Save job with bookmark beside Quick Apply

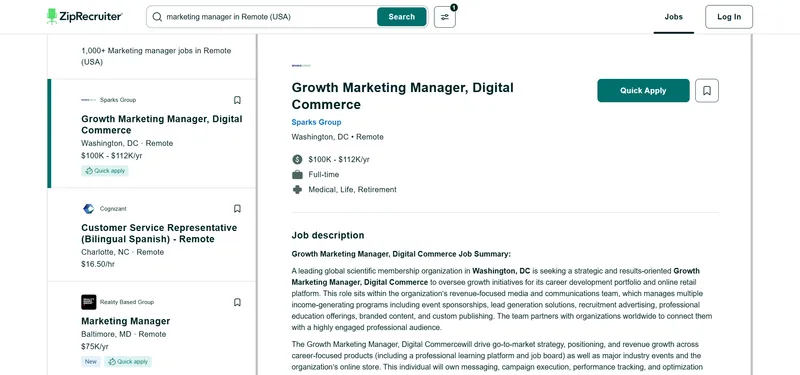pyautogui.click(x=707, y=90)
